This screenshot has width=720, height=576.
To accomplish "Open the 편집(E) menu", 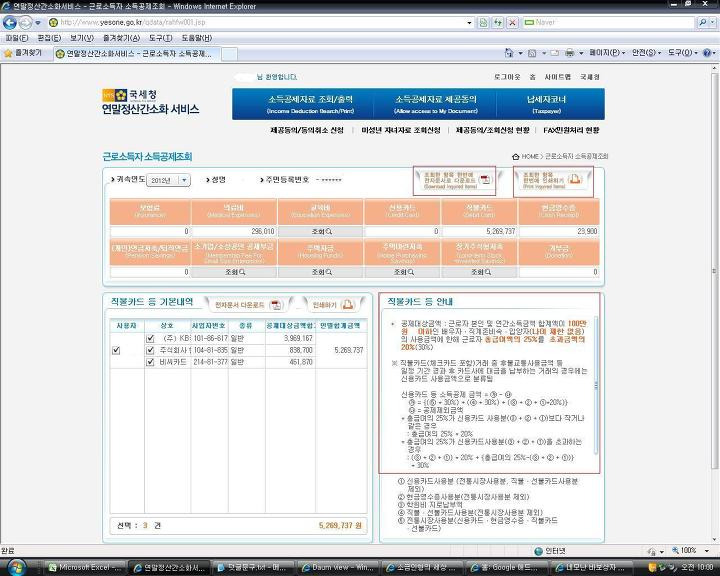I will [49, 38].
